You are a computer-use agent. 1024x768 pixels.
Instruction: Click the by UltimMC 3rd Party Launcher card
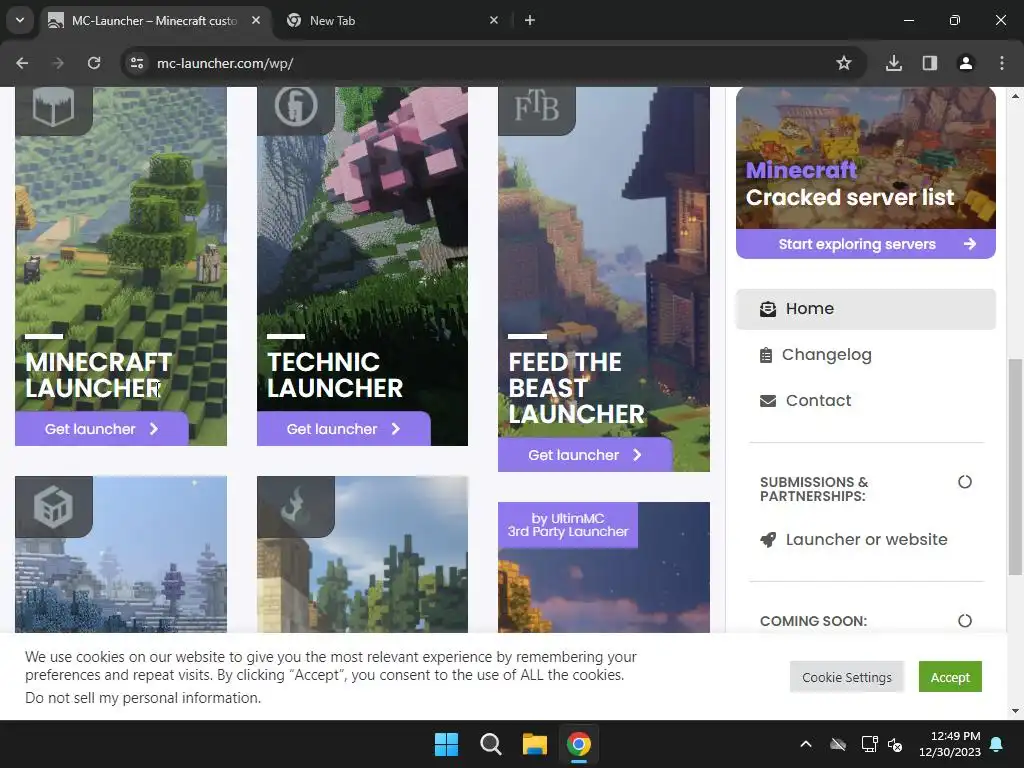[603, 568]
